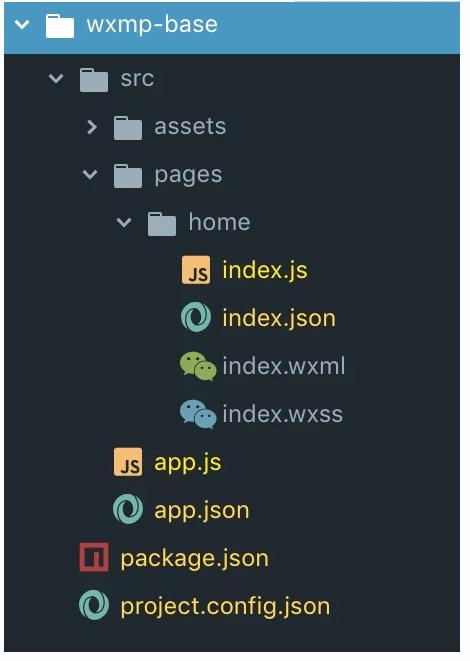Click the JS icon beside index.js
This screenshot has width=470, height=661.
[x=196, y=270]
